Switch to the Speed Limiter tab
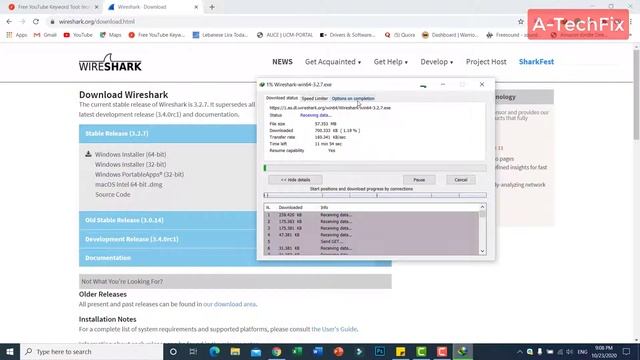The height and width of the screenshot is (360, 640). pos(315,98)
